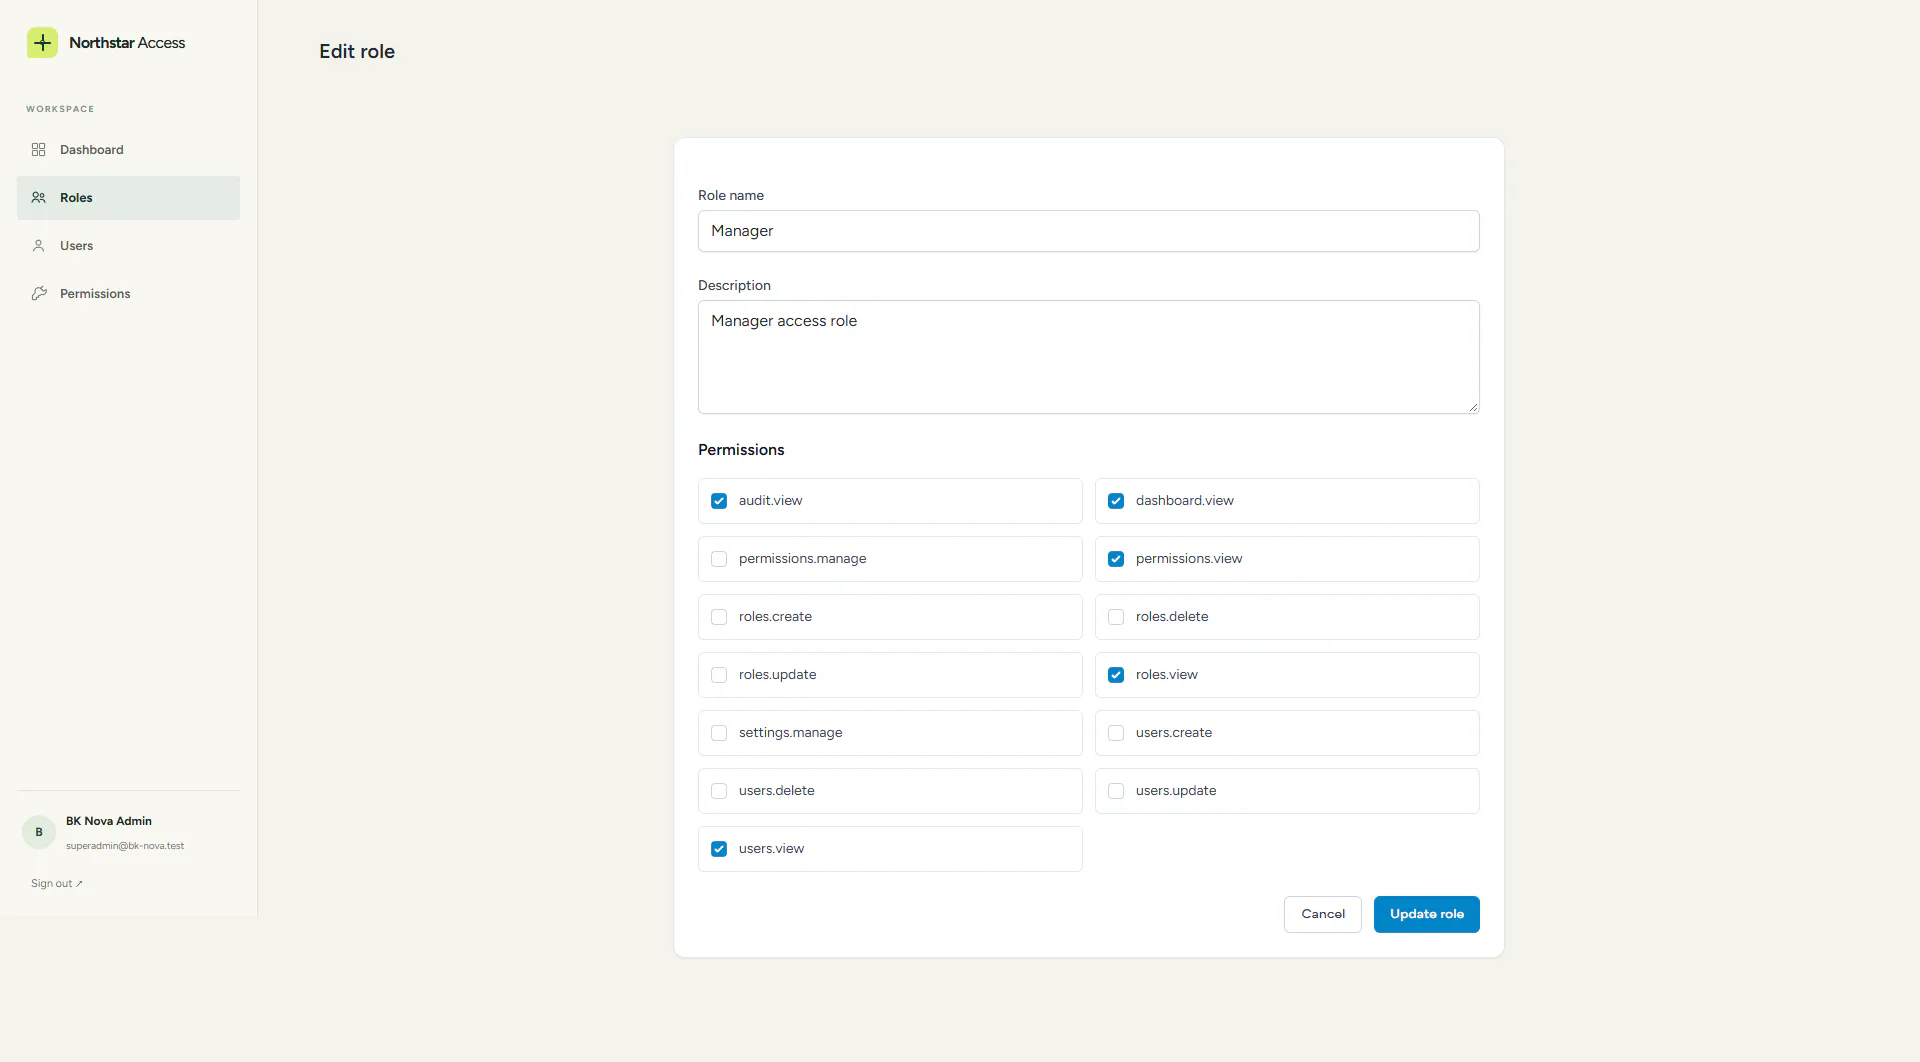
Task: Uncheck the dashboard.view permission
Action: point(1116,501)
